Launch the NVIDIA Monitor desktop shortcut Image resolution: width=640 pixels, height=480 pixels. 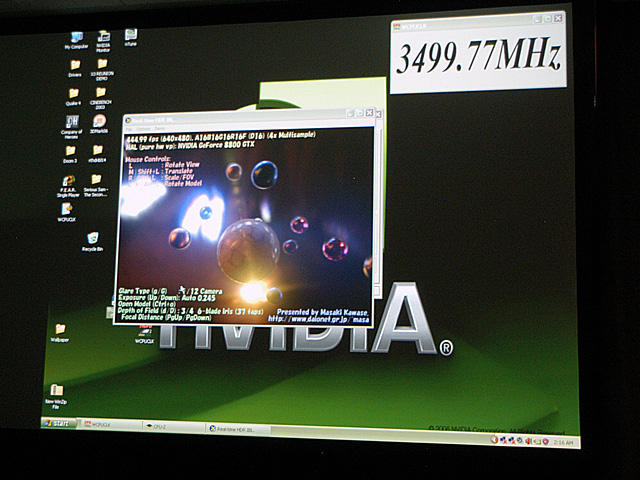pyautogui.click(x=103, y=41)
